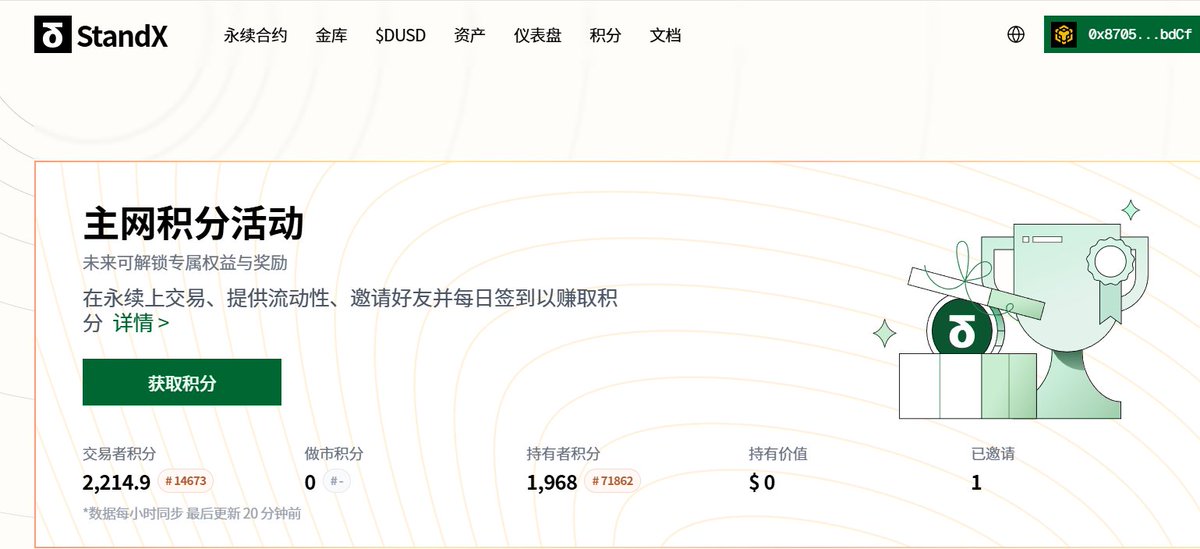The width and height of the screenshot is (1200, 549).
Task: Open the 文档 menu item
Action: tap(665, 35)
